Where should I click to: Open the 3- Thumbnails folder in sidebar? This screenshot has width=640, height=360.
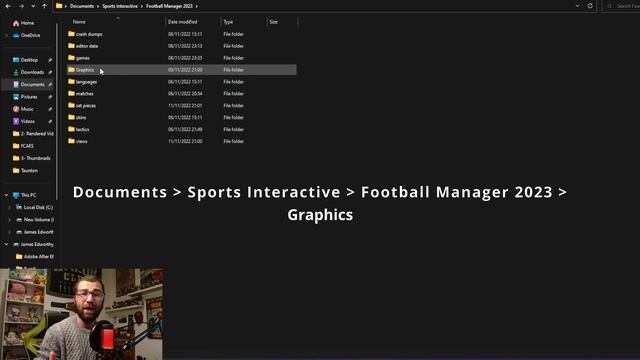pos(32,158)
